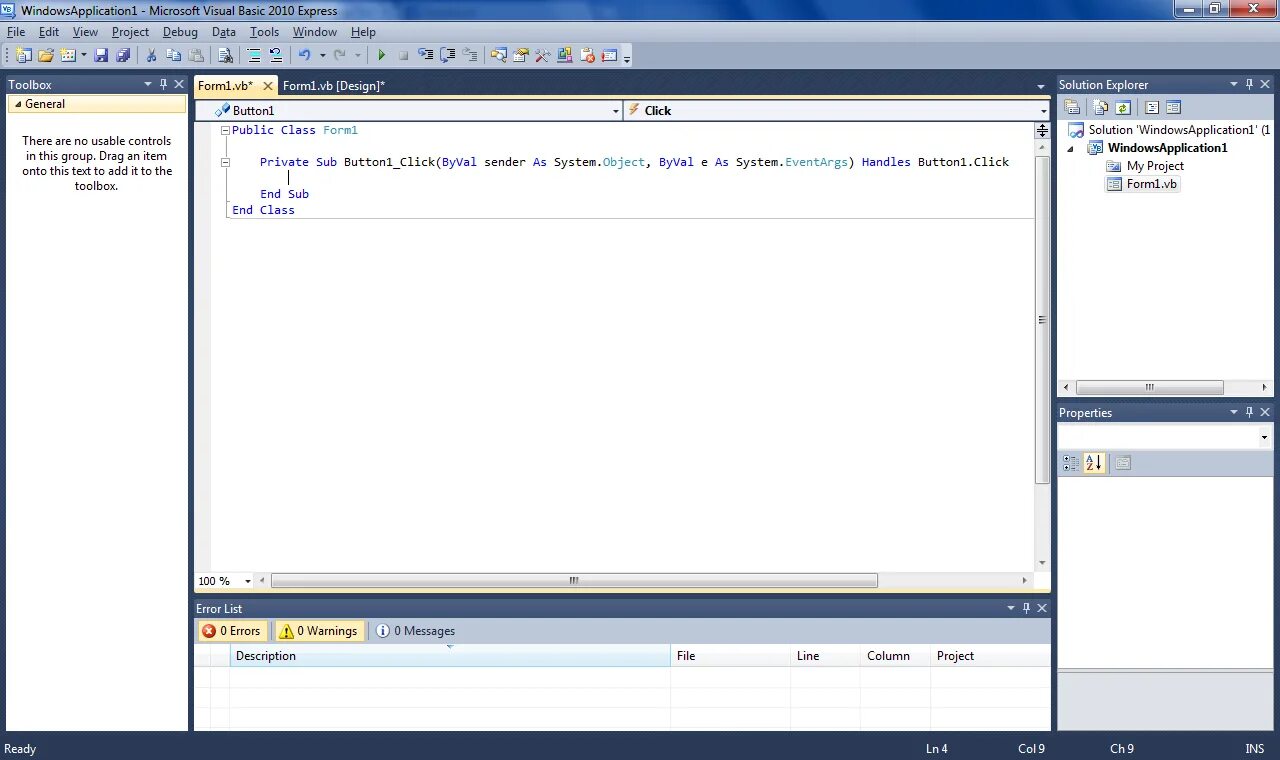Toggle auto-hide pin on Solution Explorer
1280x760 pixels.
pyautogui.click(x=1249, y=85)
